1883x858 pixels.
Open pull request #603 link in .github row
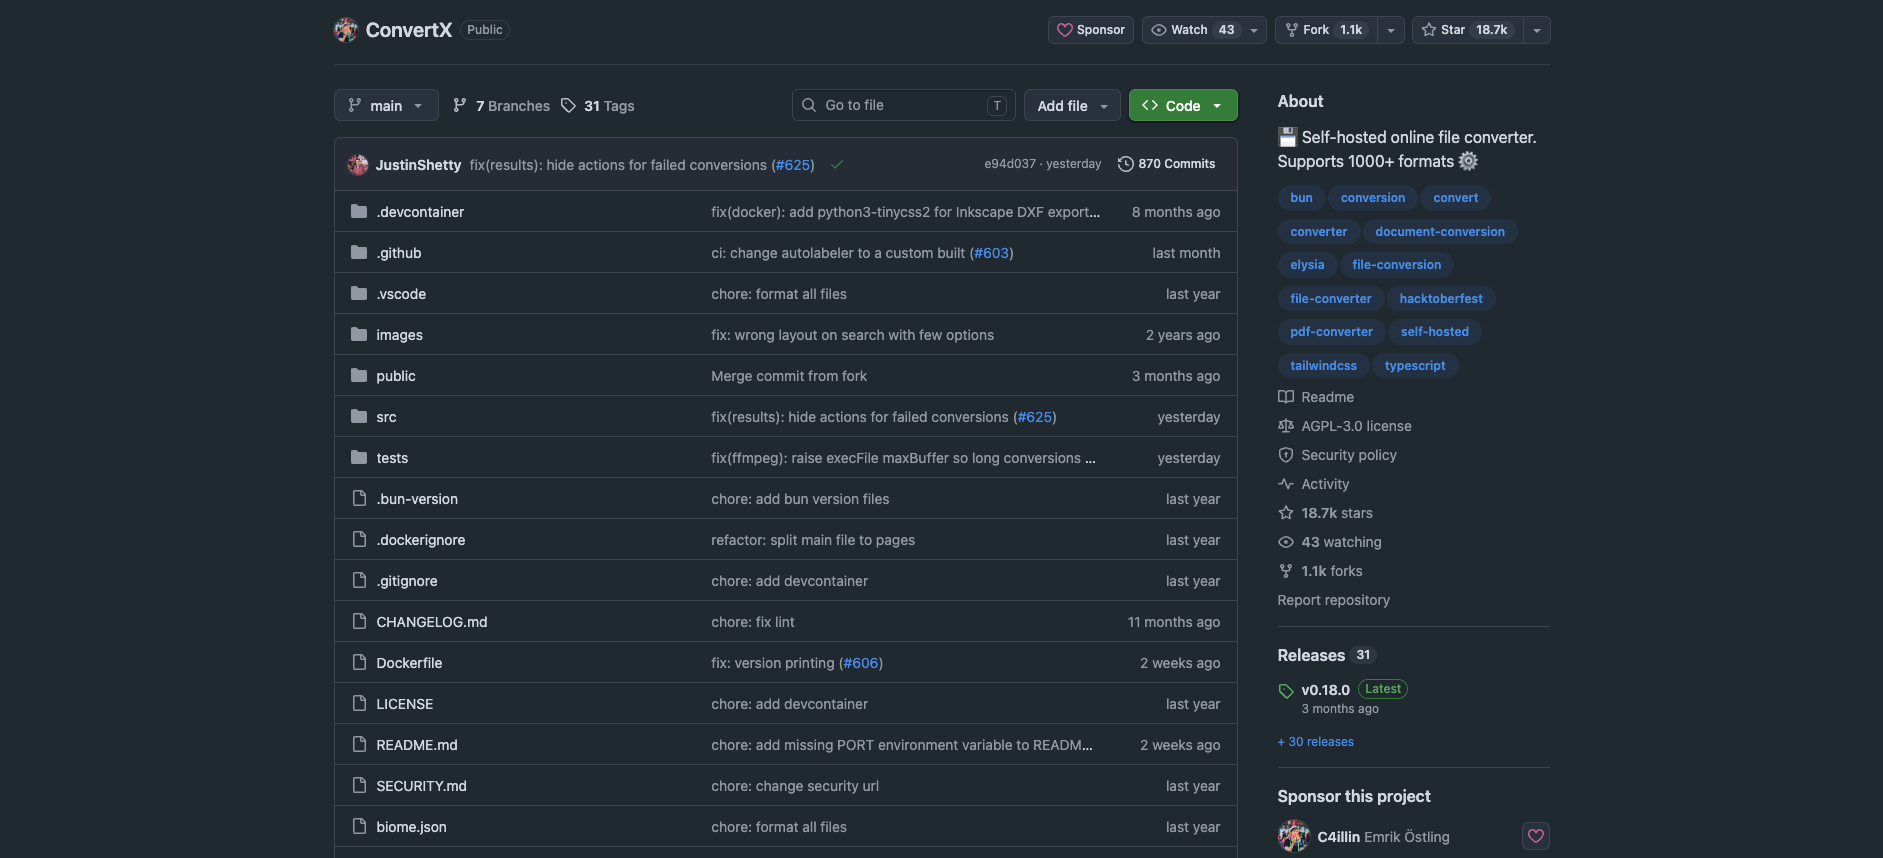(992, 253)
